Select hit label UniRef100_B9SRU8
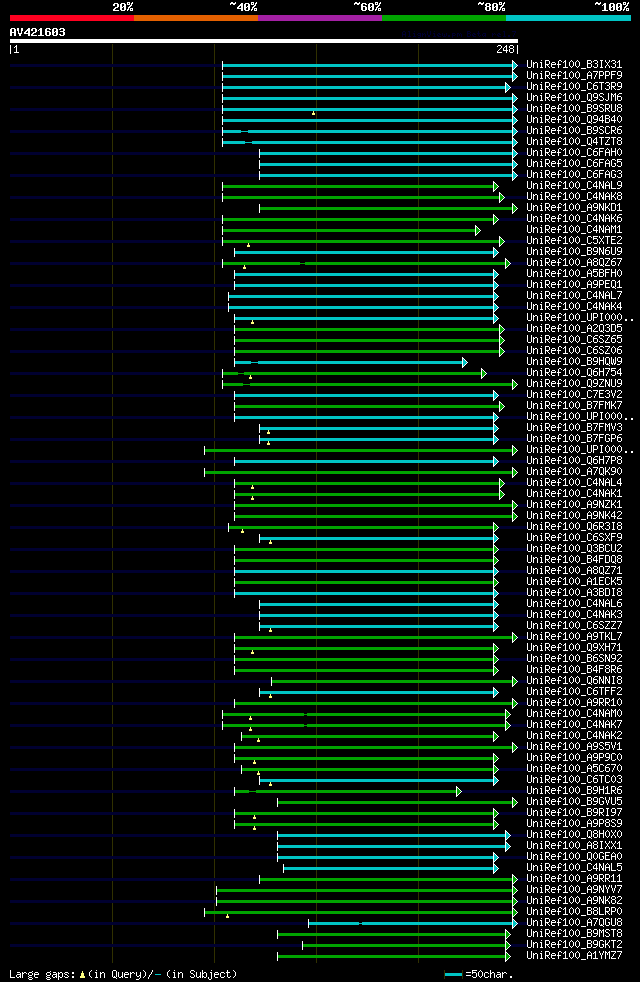 tap(574, 108)
